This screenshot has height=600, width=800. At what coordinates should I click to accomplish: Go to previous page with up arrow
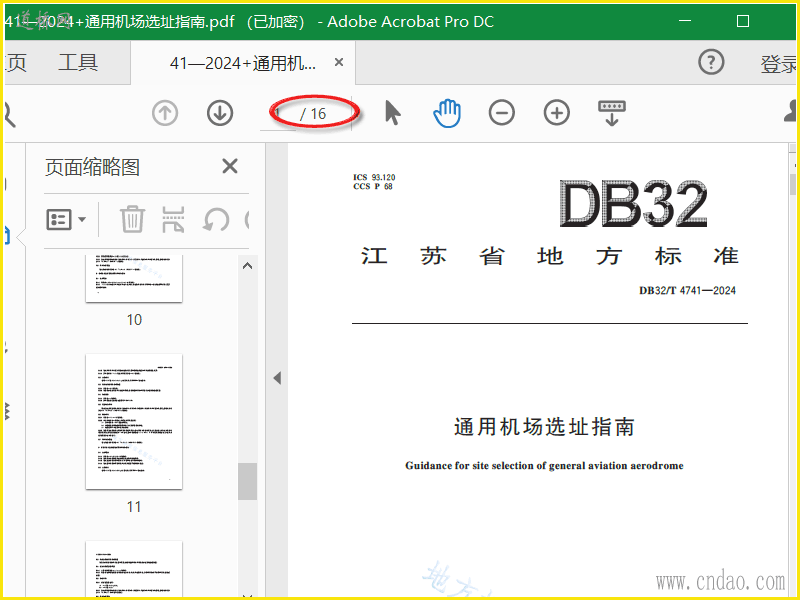click(x=165, y=113)
